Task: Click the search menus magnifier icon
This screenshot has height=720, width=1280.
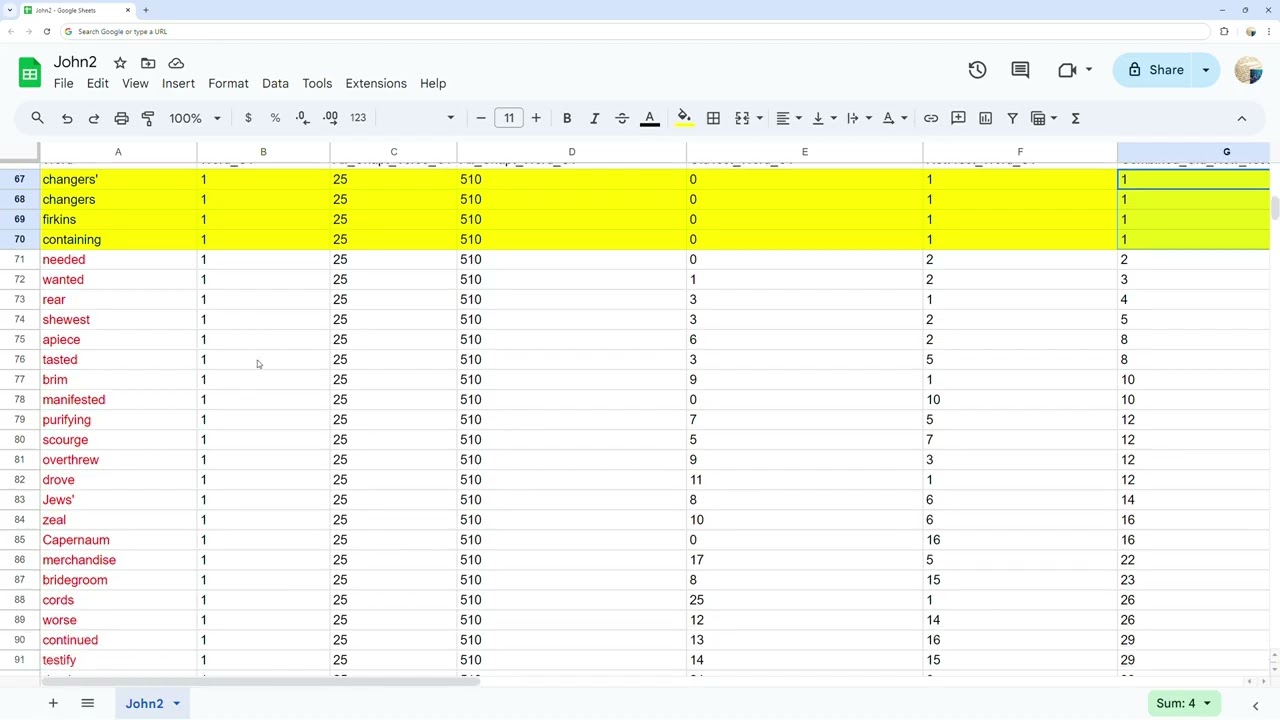Action: tap(37, 118)
